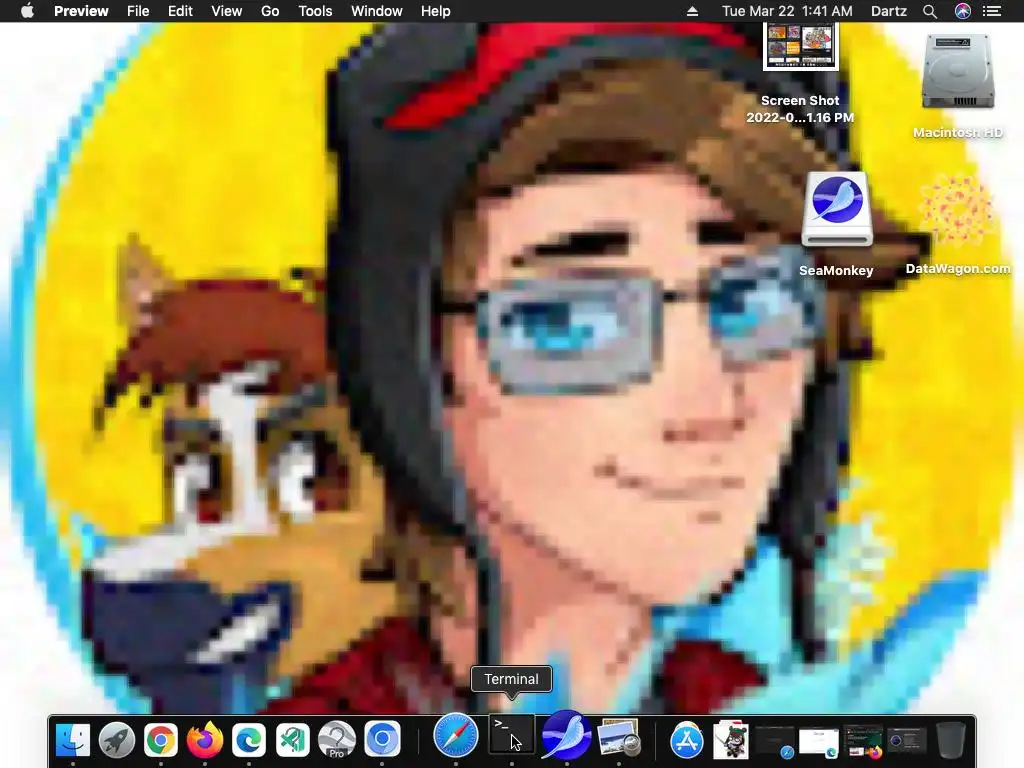Launch Microsoft Edge from the dock

249,740
